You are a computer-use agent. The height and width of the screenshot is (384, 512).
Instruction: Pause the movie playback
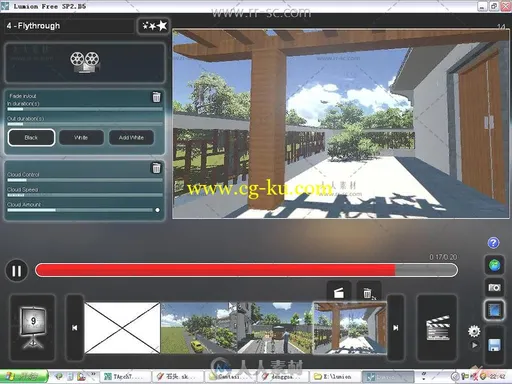(16, 271)
